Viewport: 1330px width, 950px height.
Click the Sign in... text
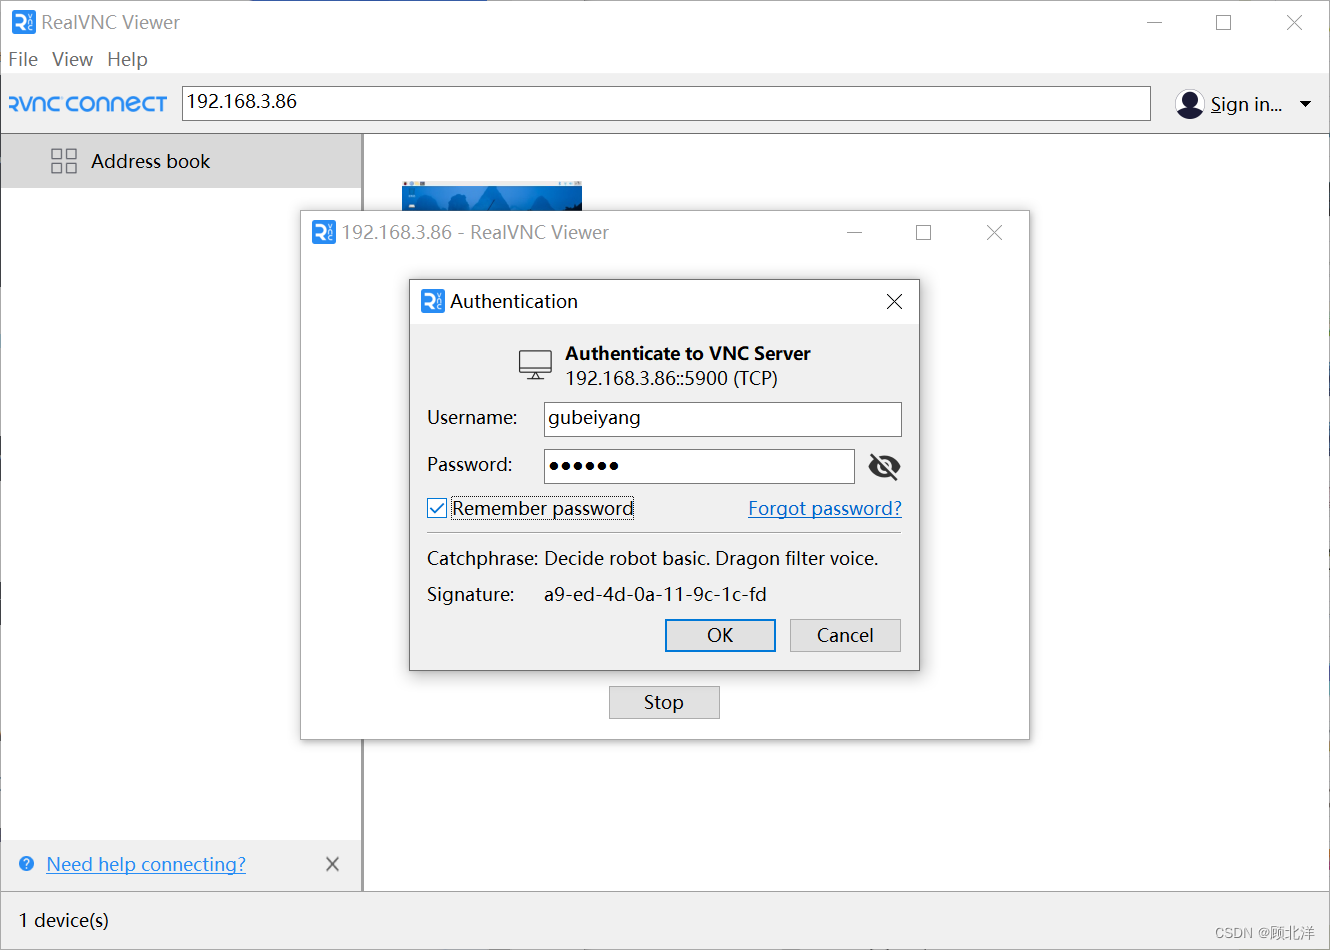[1246, 104]
